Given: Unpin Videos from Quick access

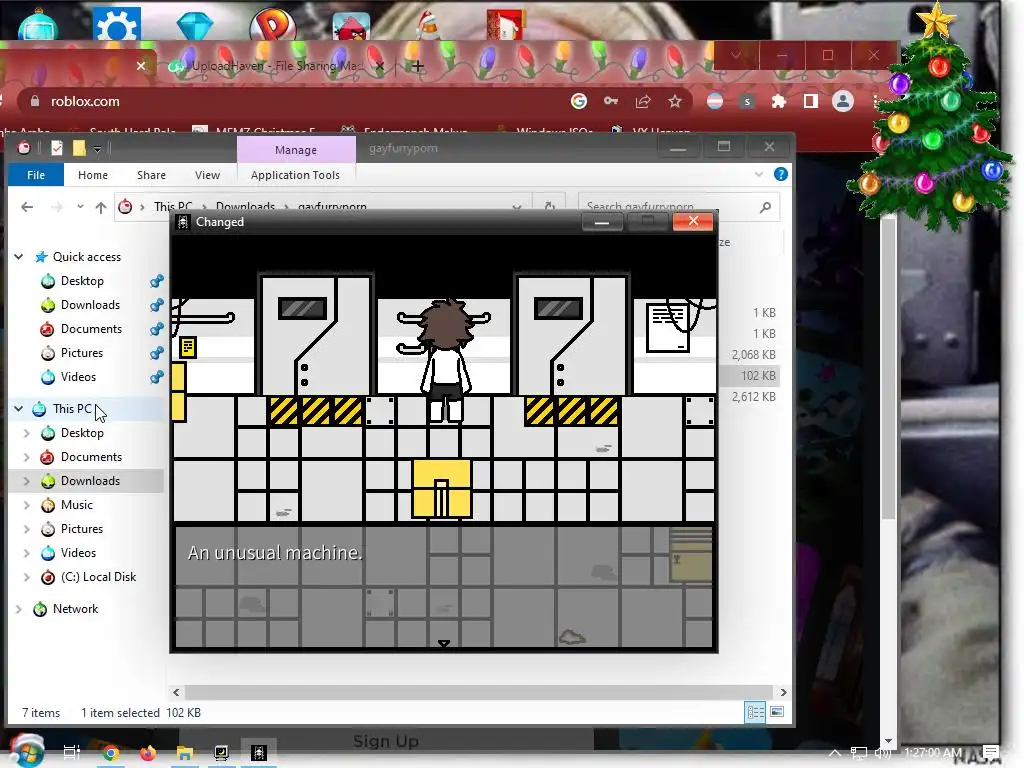Looking at the screenshot, I should point(156,377).
